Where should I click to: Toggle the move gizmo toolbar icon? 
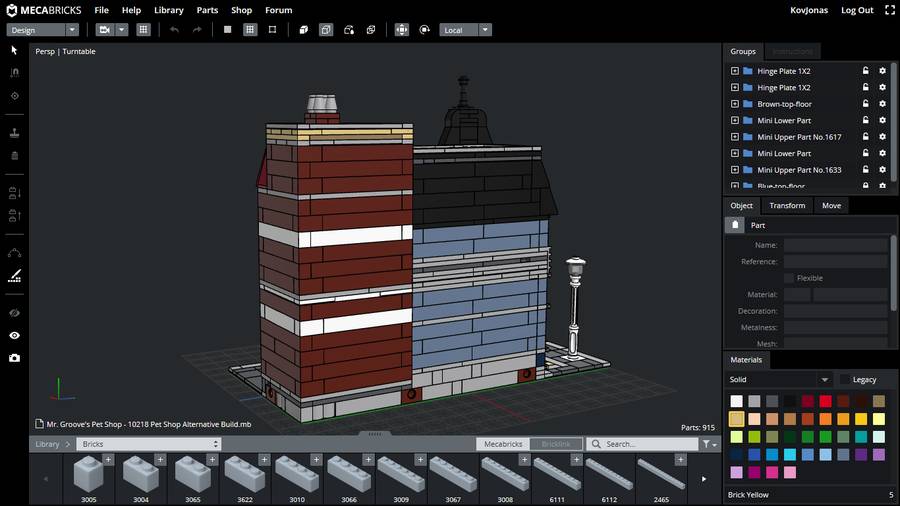pyautogui.click(x=402, y=30)
